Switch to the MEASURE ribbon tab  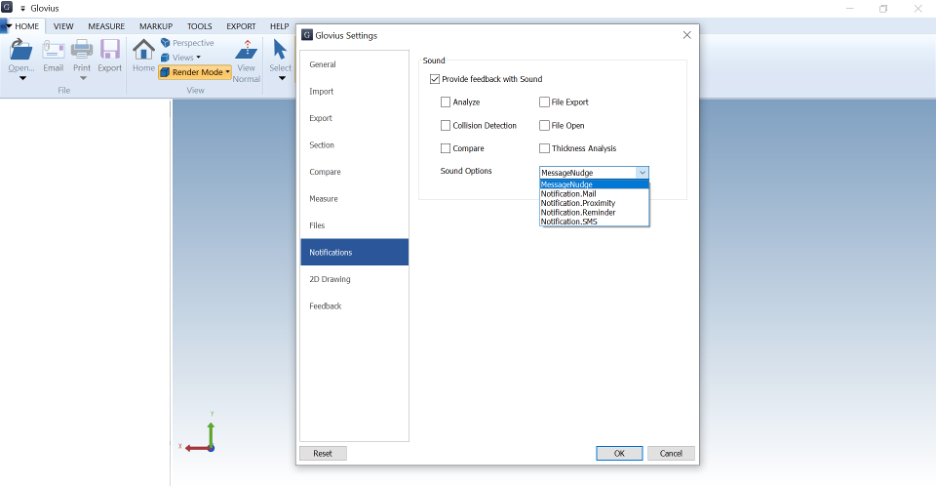pos(106,26)
